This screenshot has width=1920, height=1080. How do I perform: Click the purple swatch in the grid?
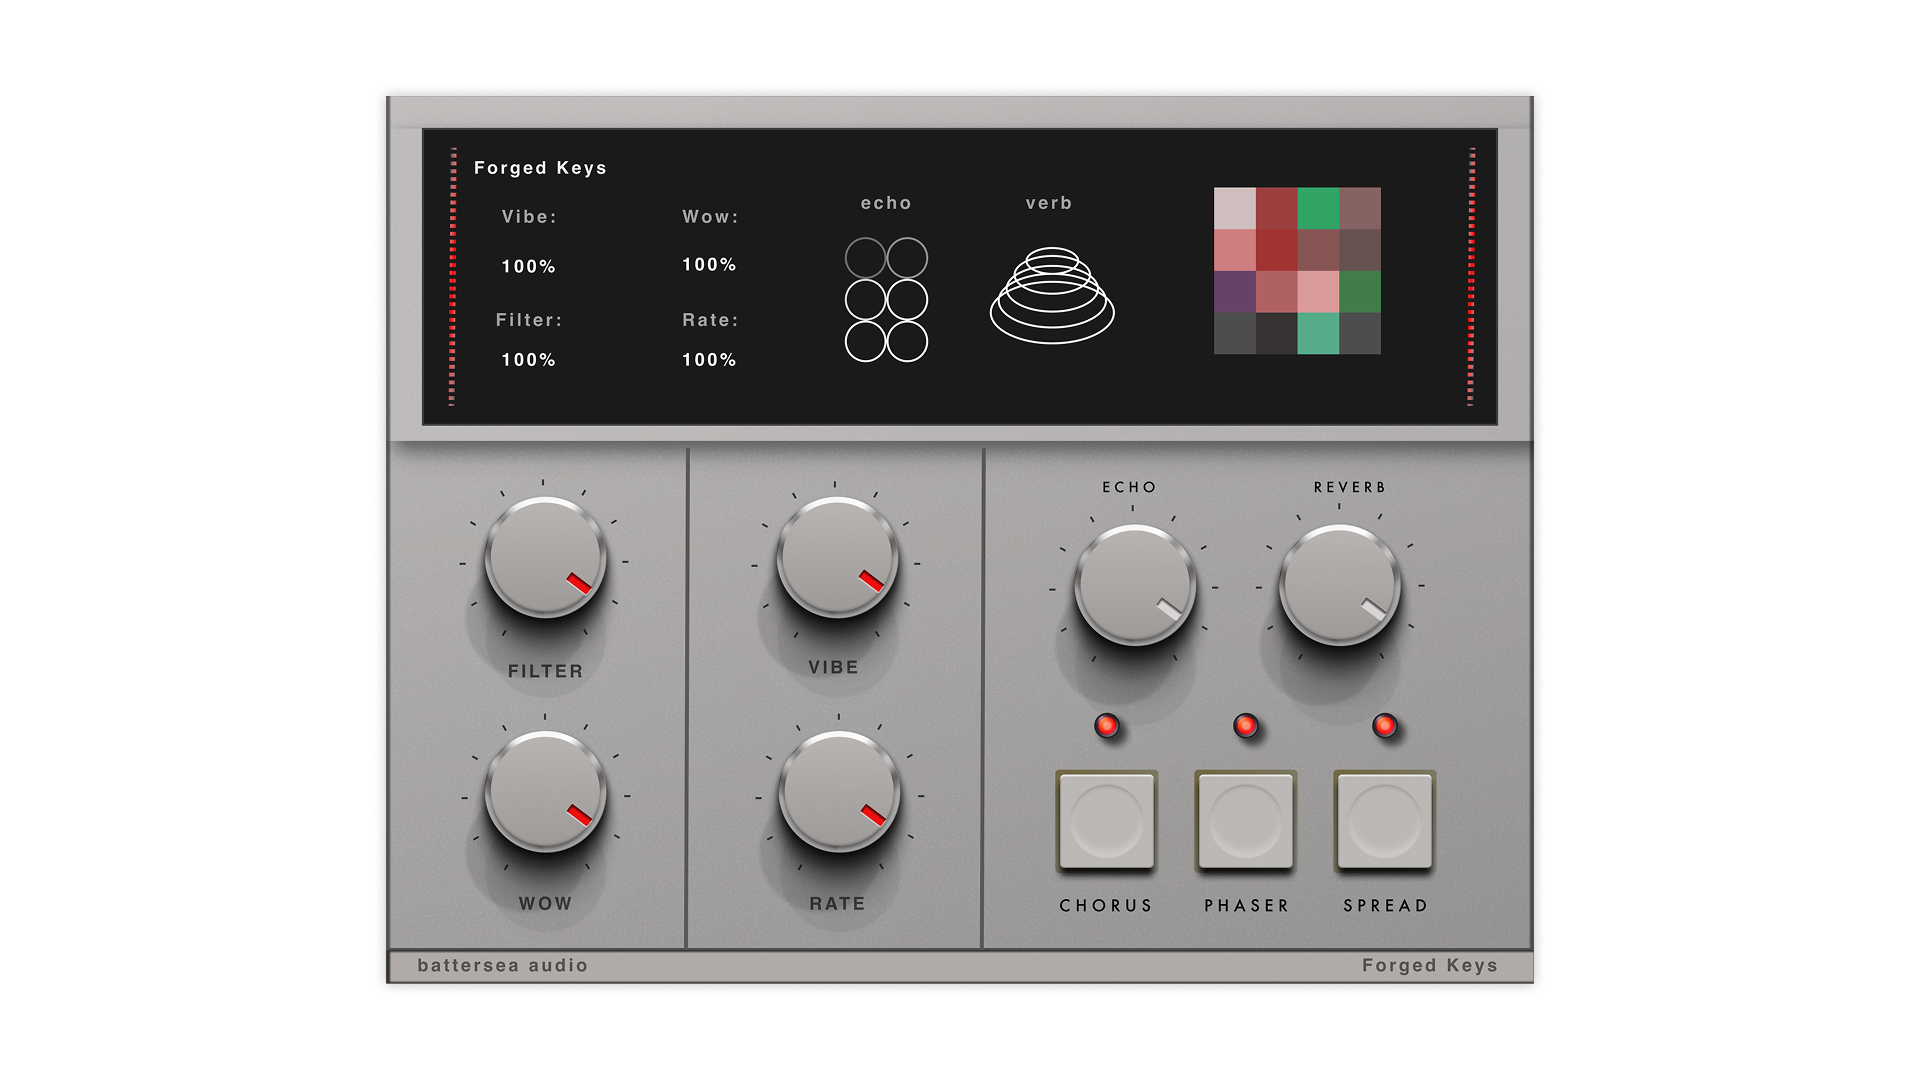click(x=1235, y=292)
